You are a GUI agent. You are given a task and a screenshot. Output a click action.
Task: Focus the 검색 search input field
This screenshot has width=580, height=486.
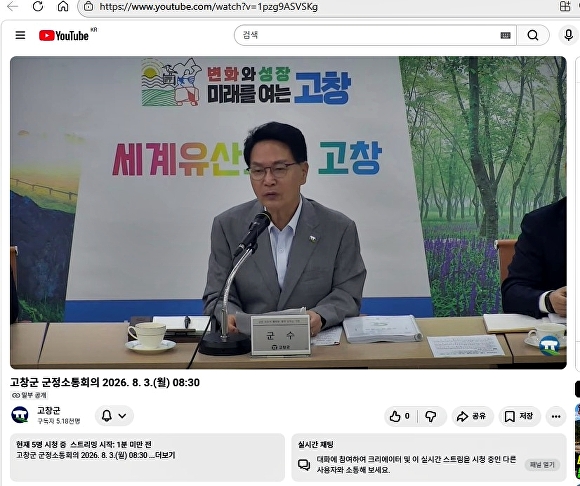coord(370,35)
